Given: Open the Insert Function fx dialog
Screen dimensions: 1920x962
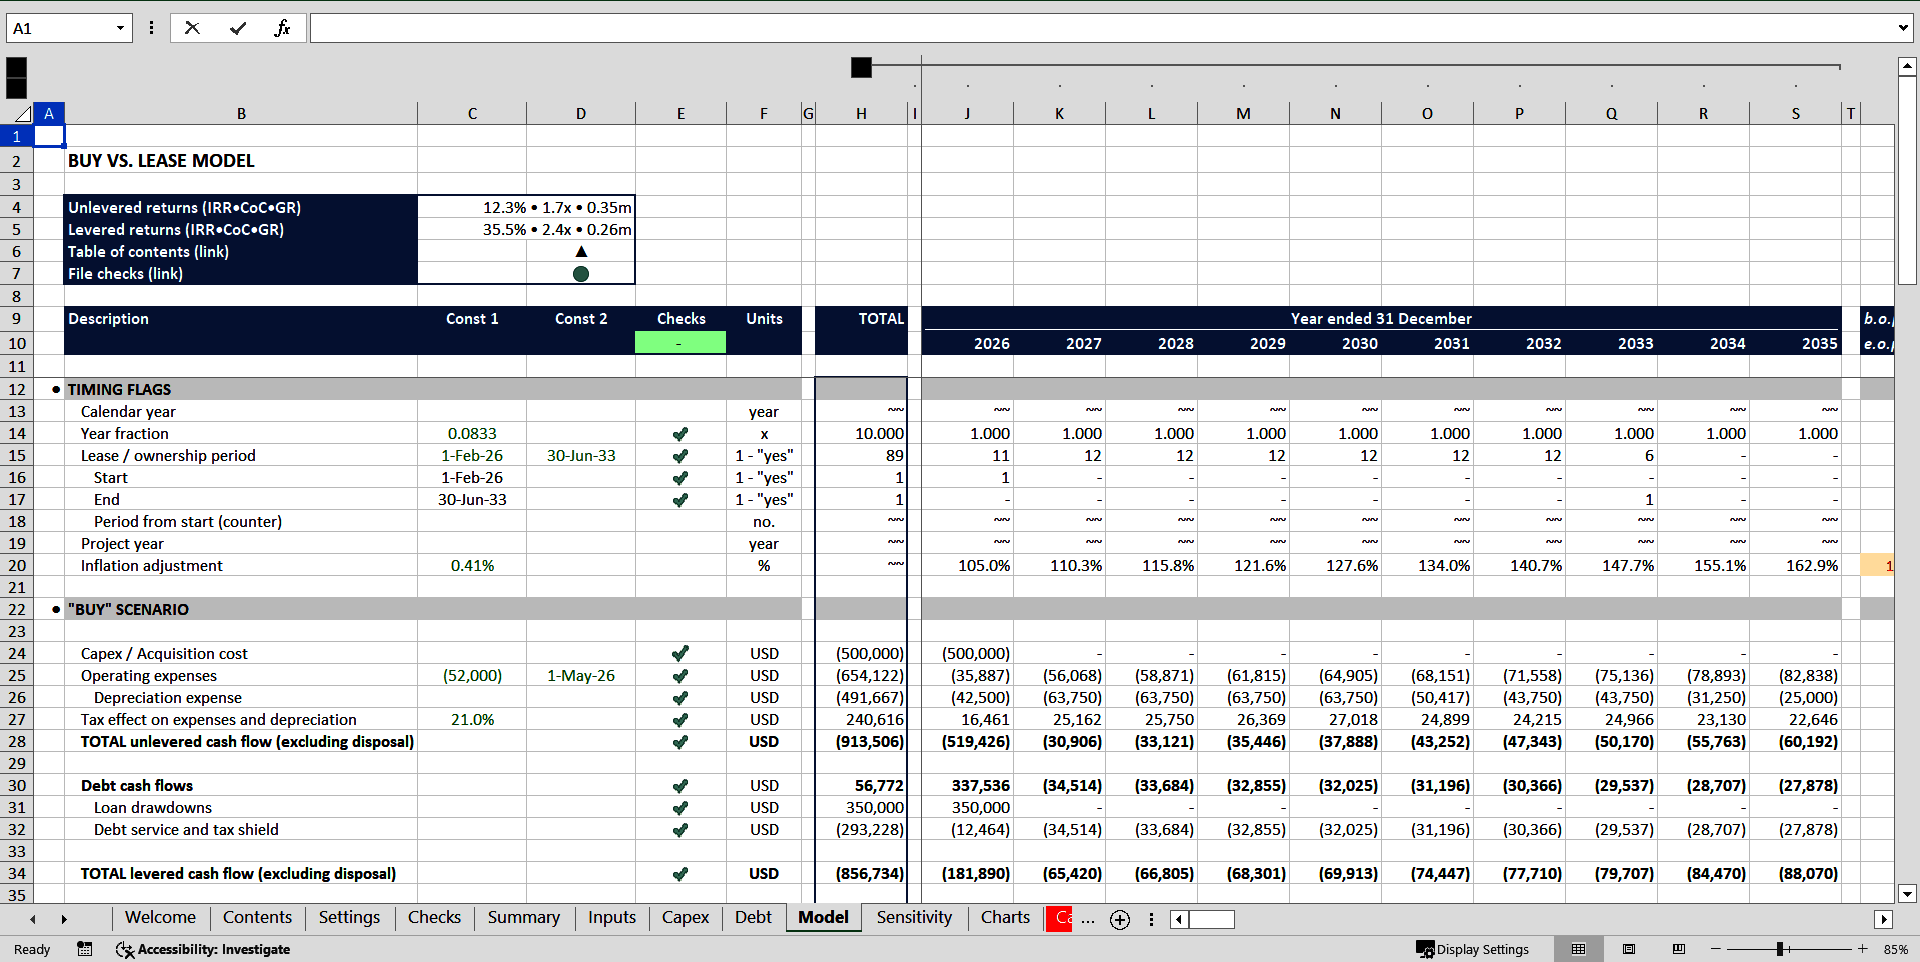Looking at the screenshot, I should (x=282, y=28).
